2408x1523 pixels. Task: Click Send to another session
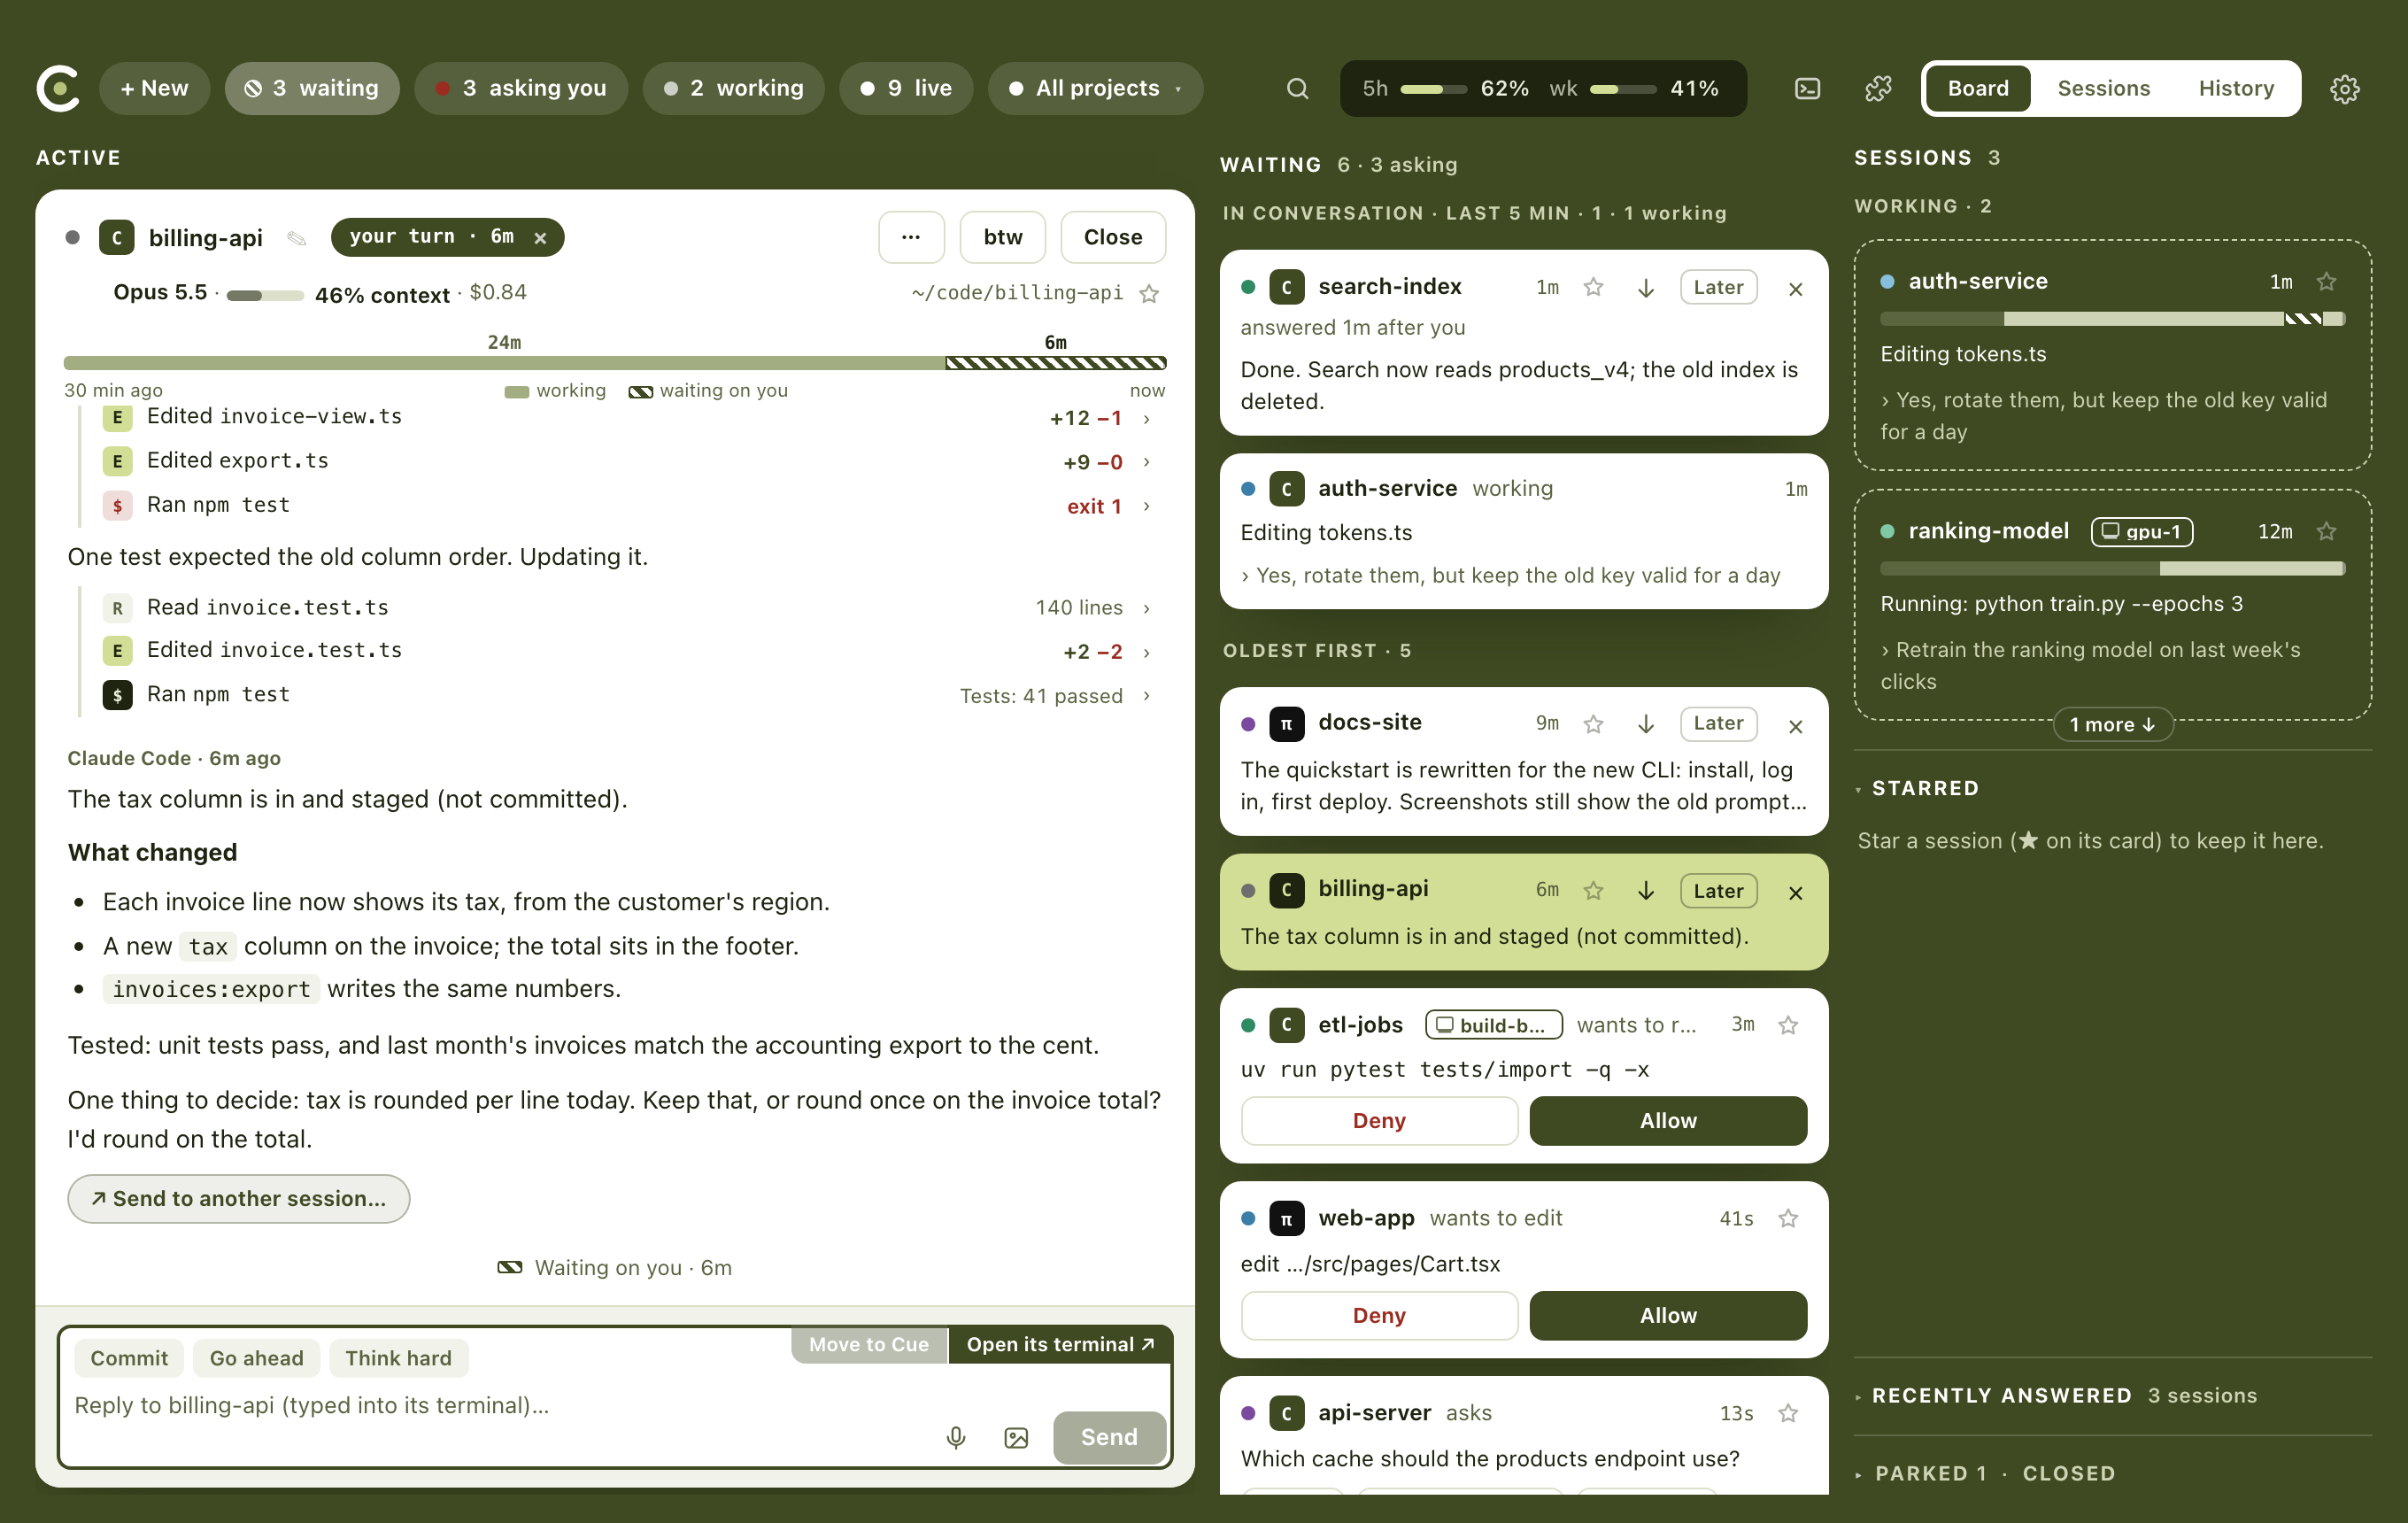[238, 1198]
